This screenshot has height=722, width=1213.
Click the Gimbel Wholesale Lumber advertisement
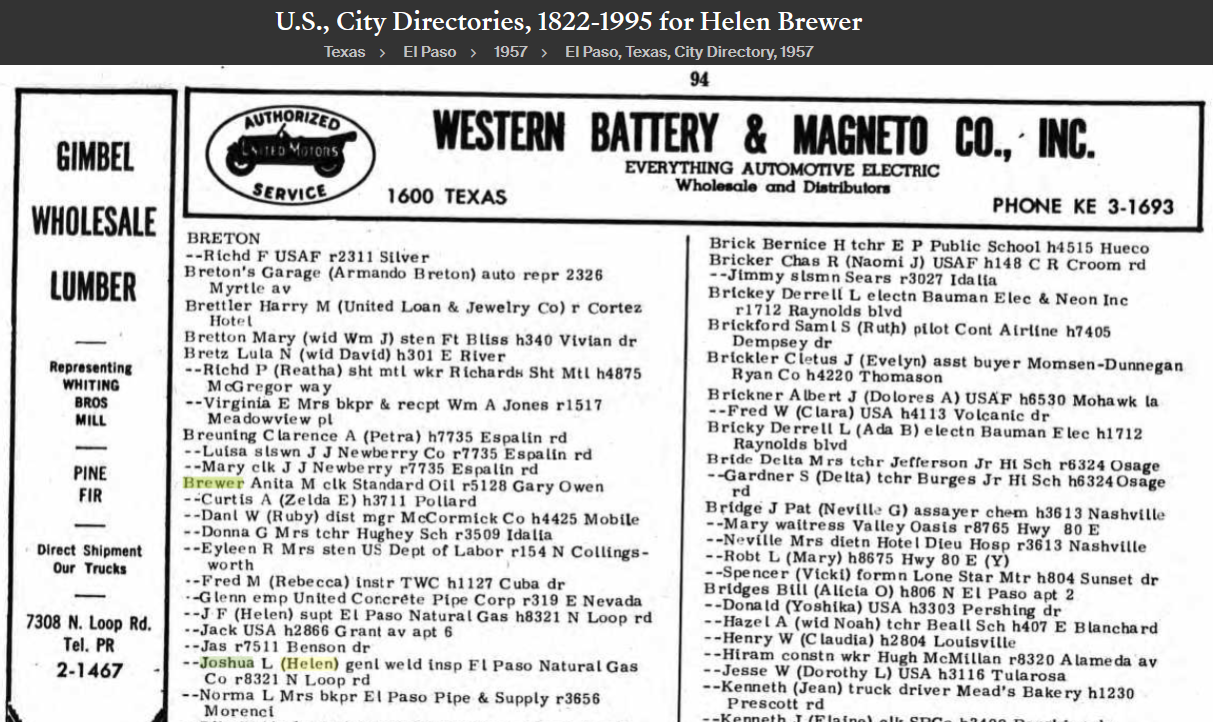pyautogui.click(x=95, y=220)
